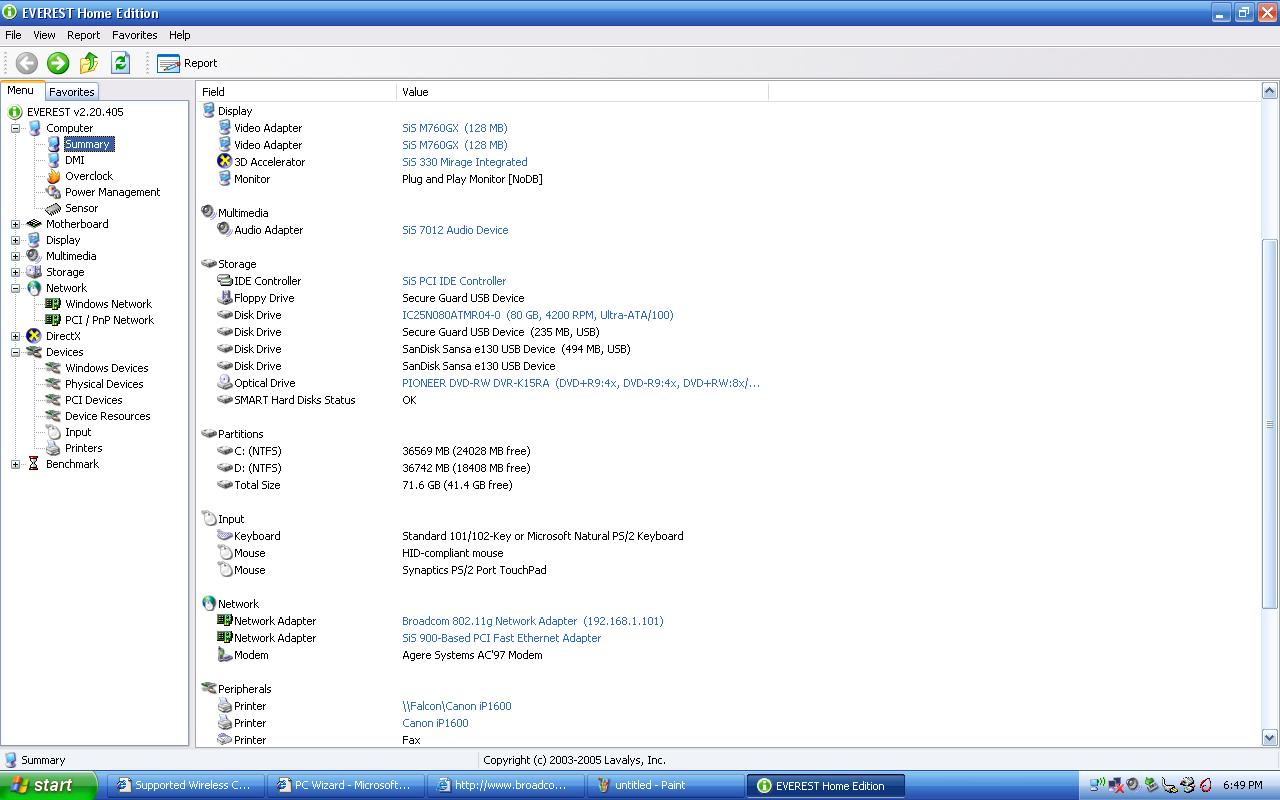The image size is (1280, 800).
Task: Switch to http://www.broadco... taskbar button
Action: tap(506, 786)
